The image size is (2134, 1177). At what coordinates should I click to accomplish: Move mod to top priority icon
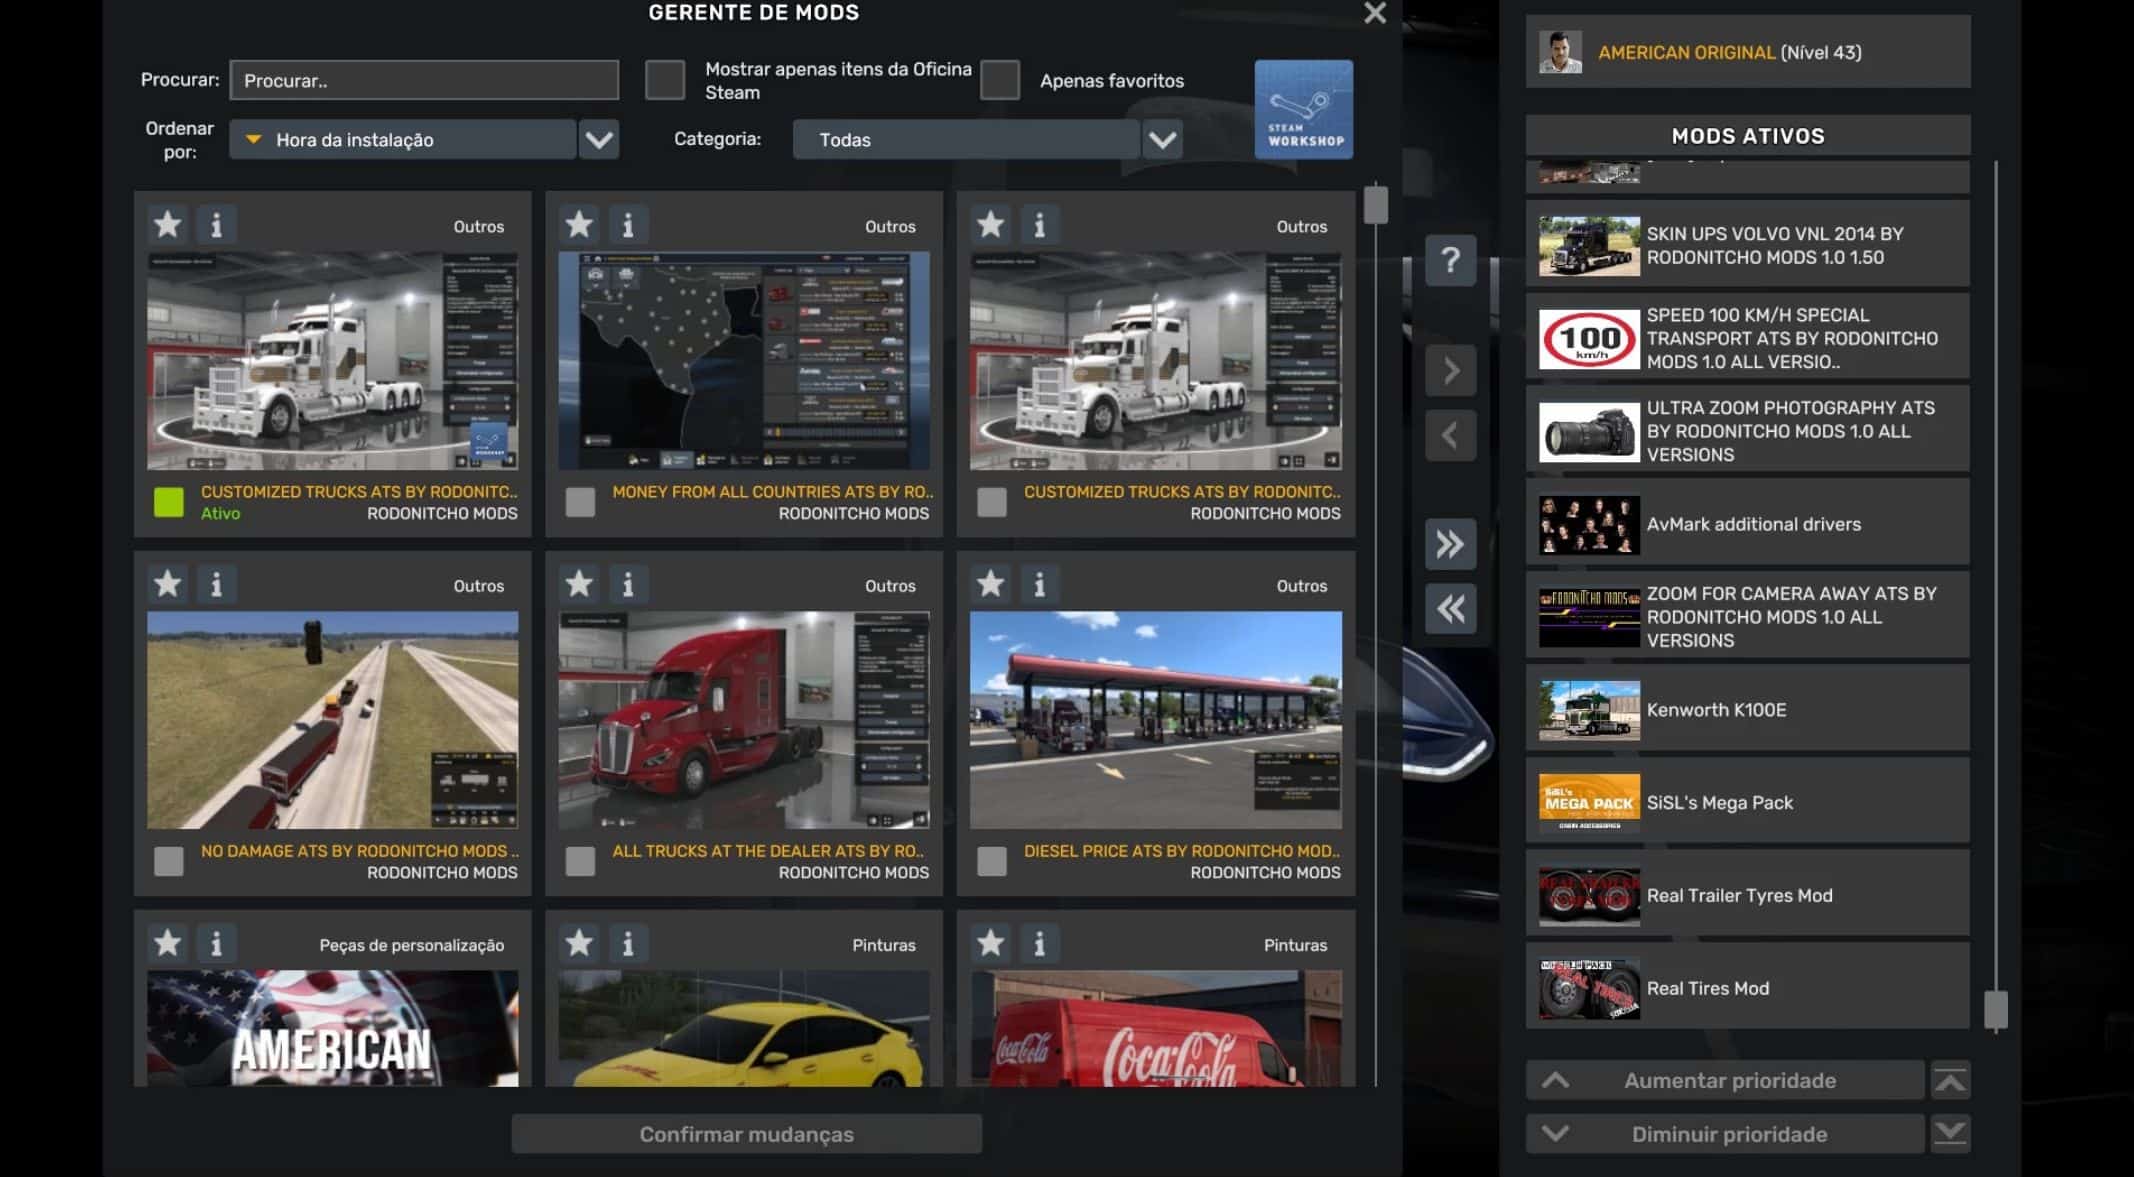pos(1950,1080)
